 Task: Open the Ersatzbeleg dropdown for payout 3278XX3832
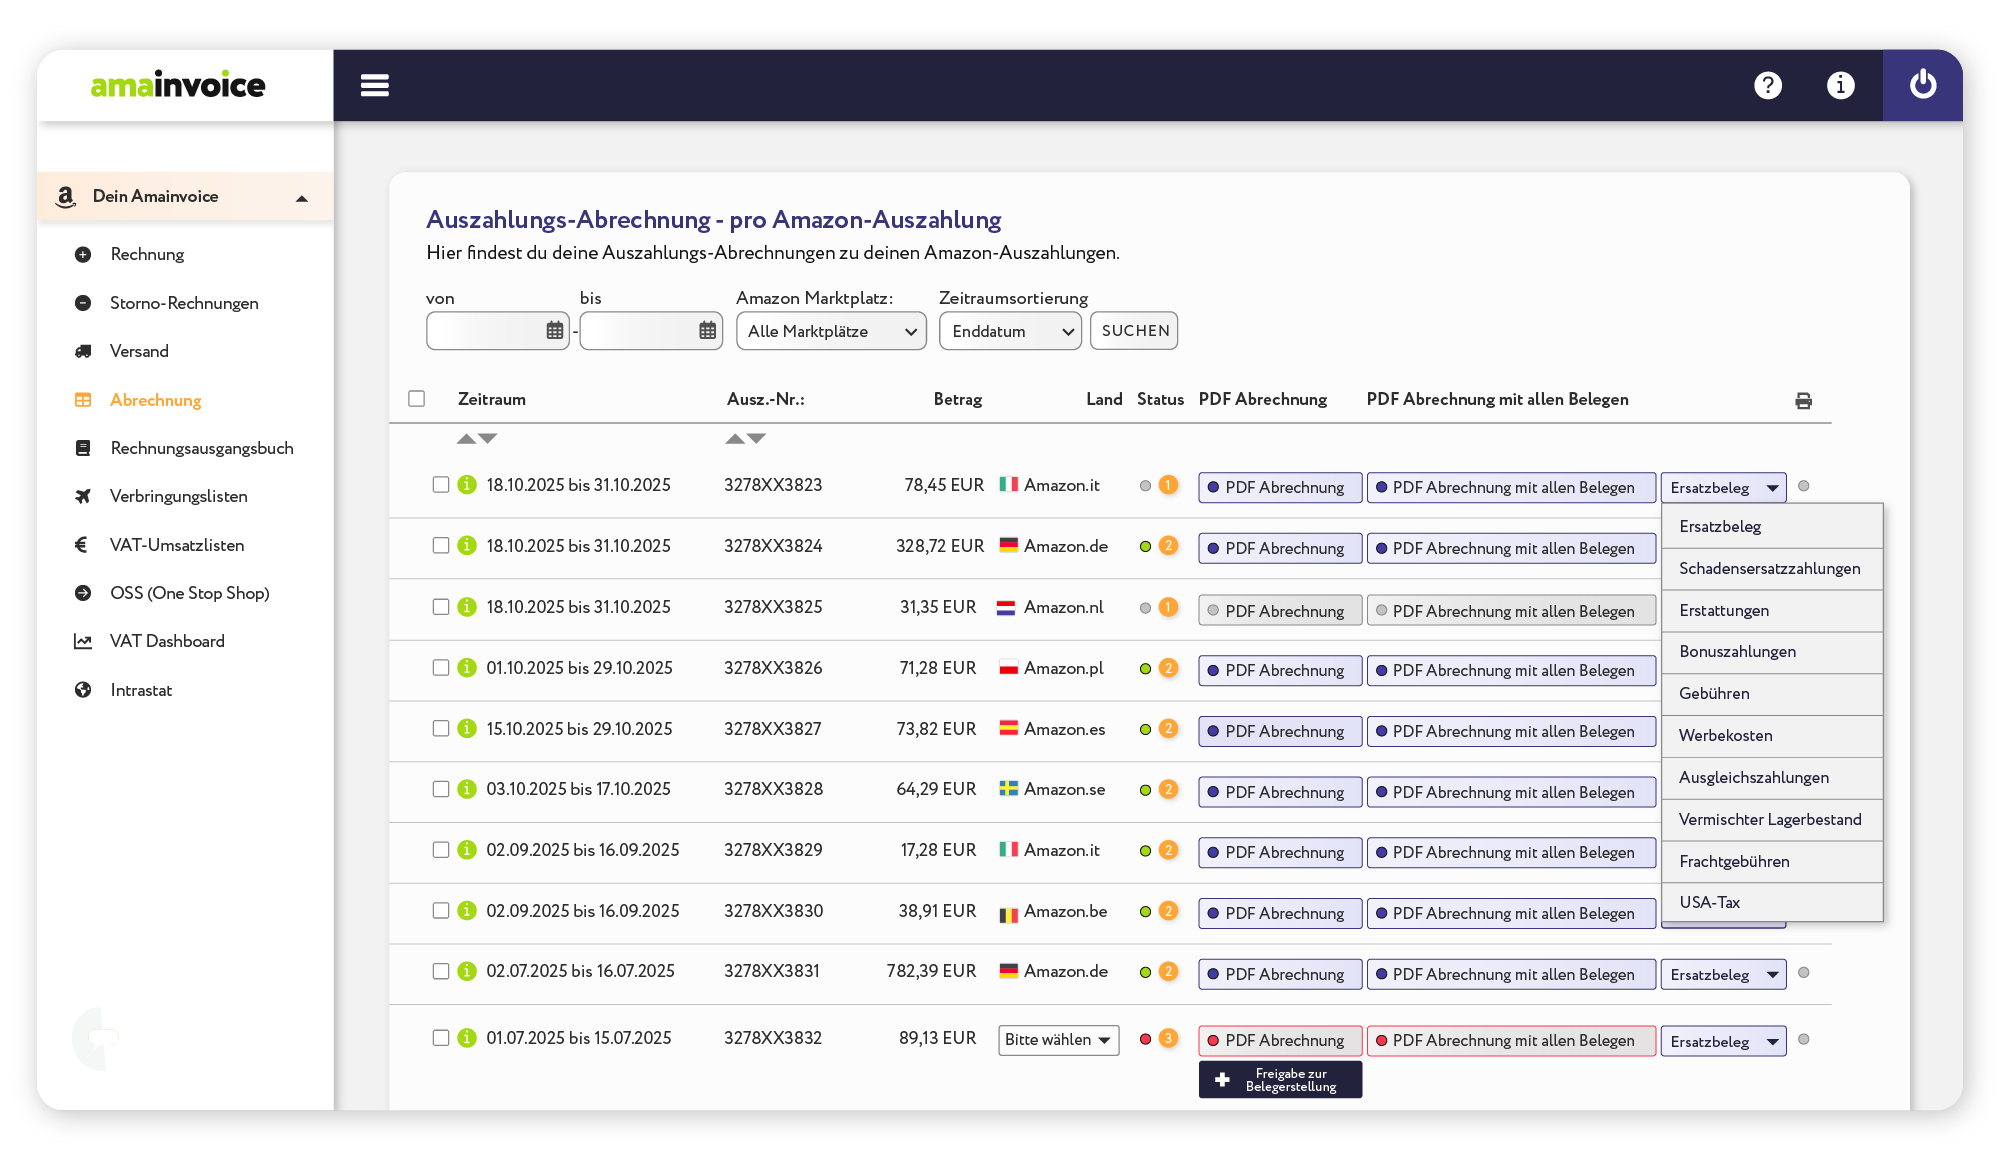1723,1041
